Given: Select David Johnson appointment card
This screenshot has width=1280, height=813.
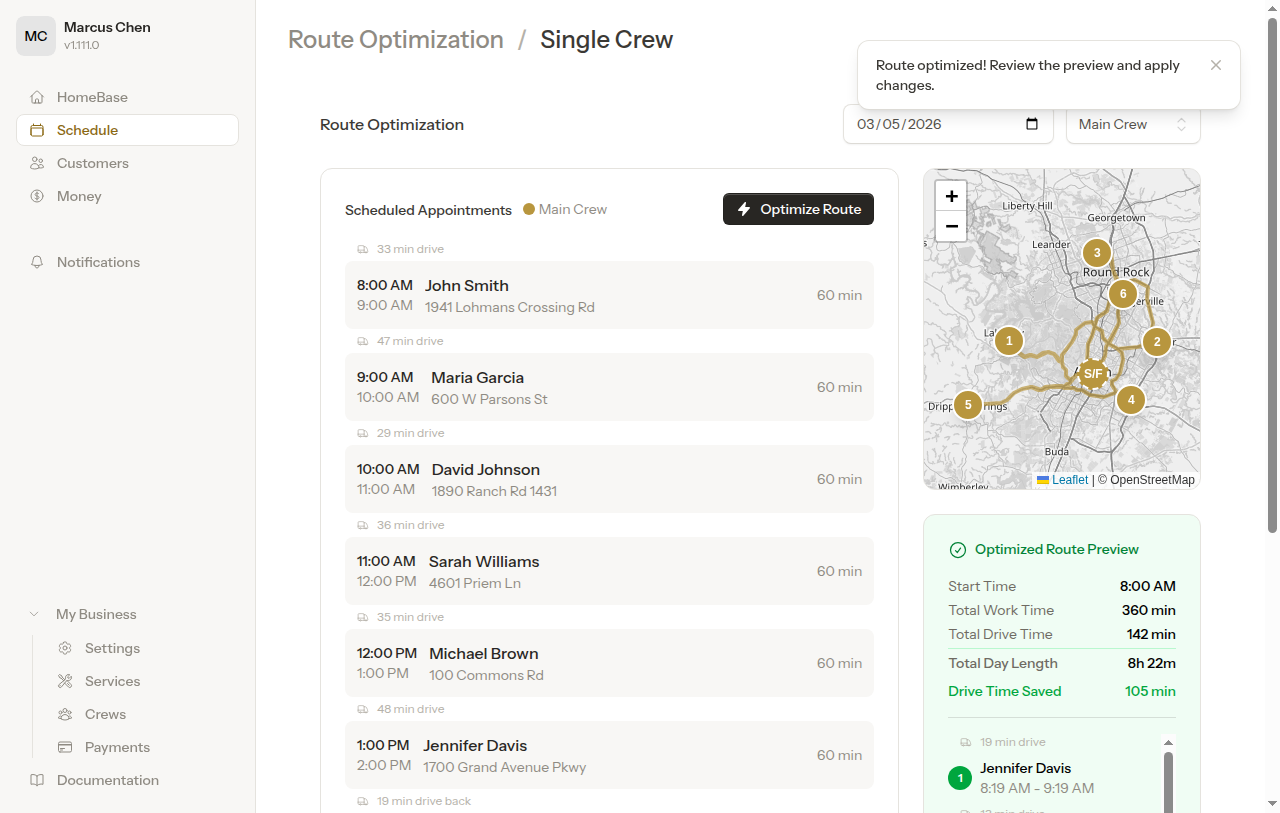Looking at the screenshot, I should pos(609,479).
